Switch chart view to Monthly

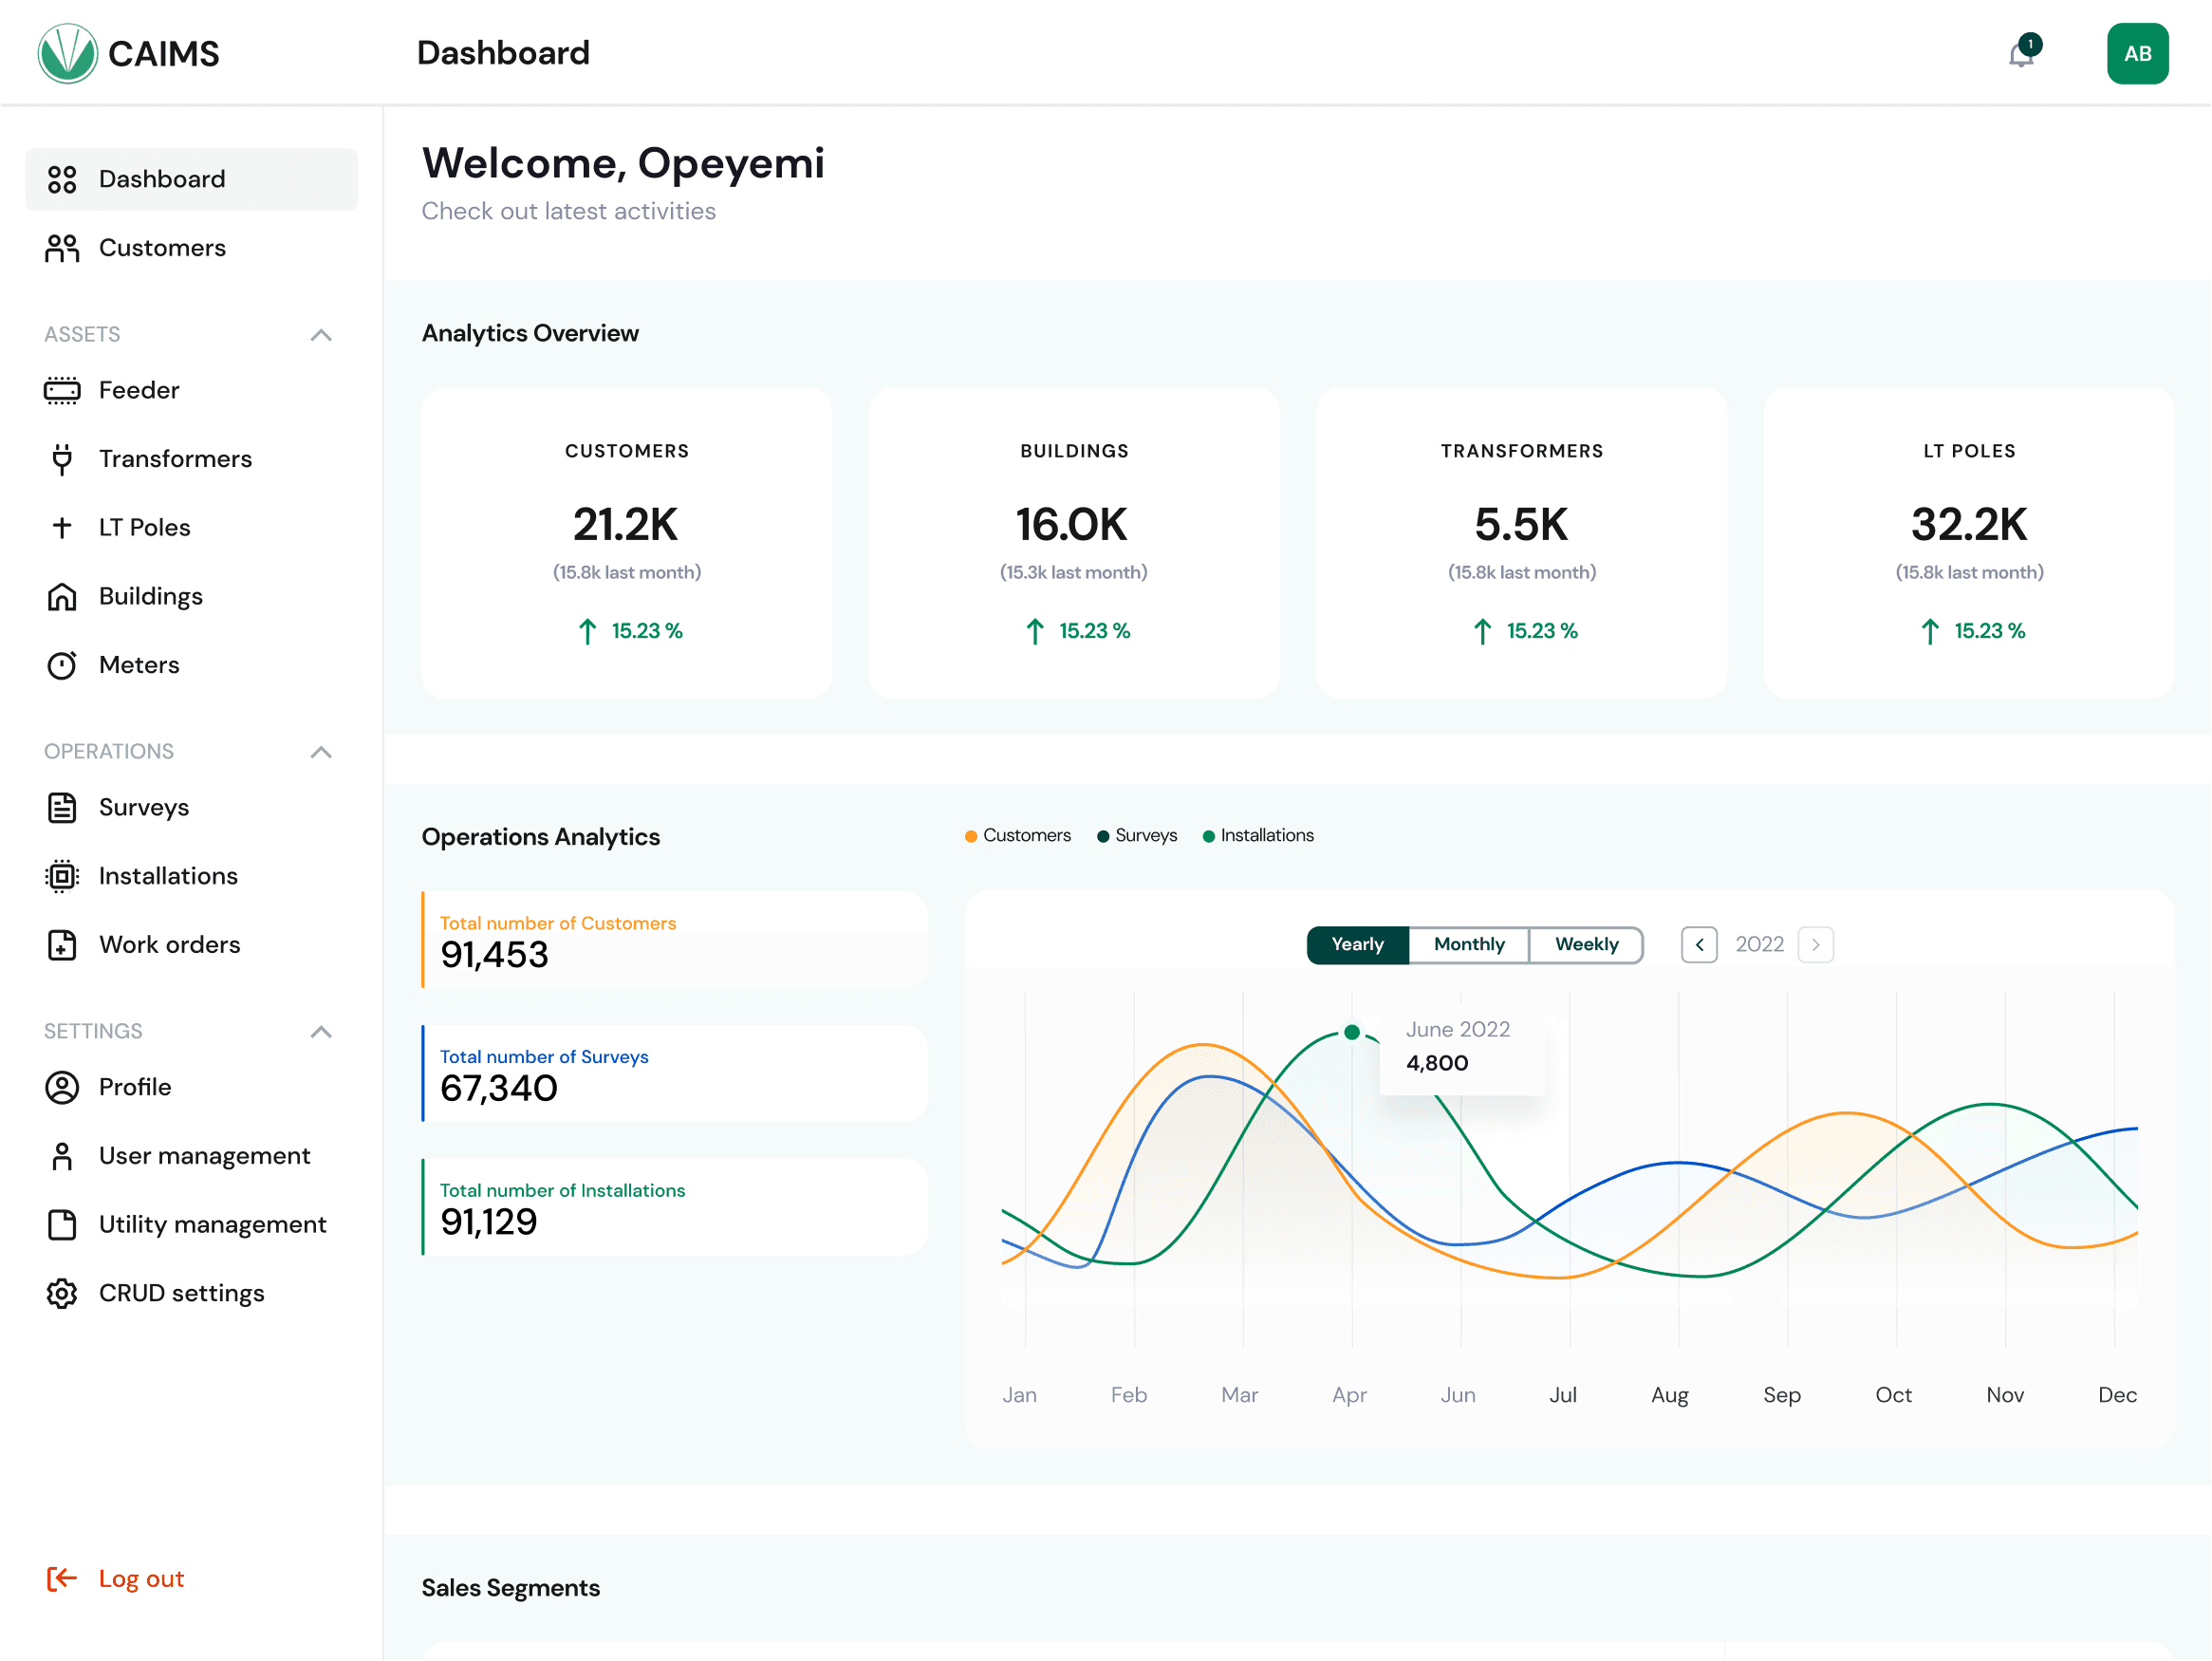point(1468,944)
